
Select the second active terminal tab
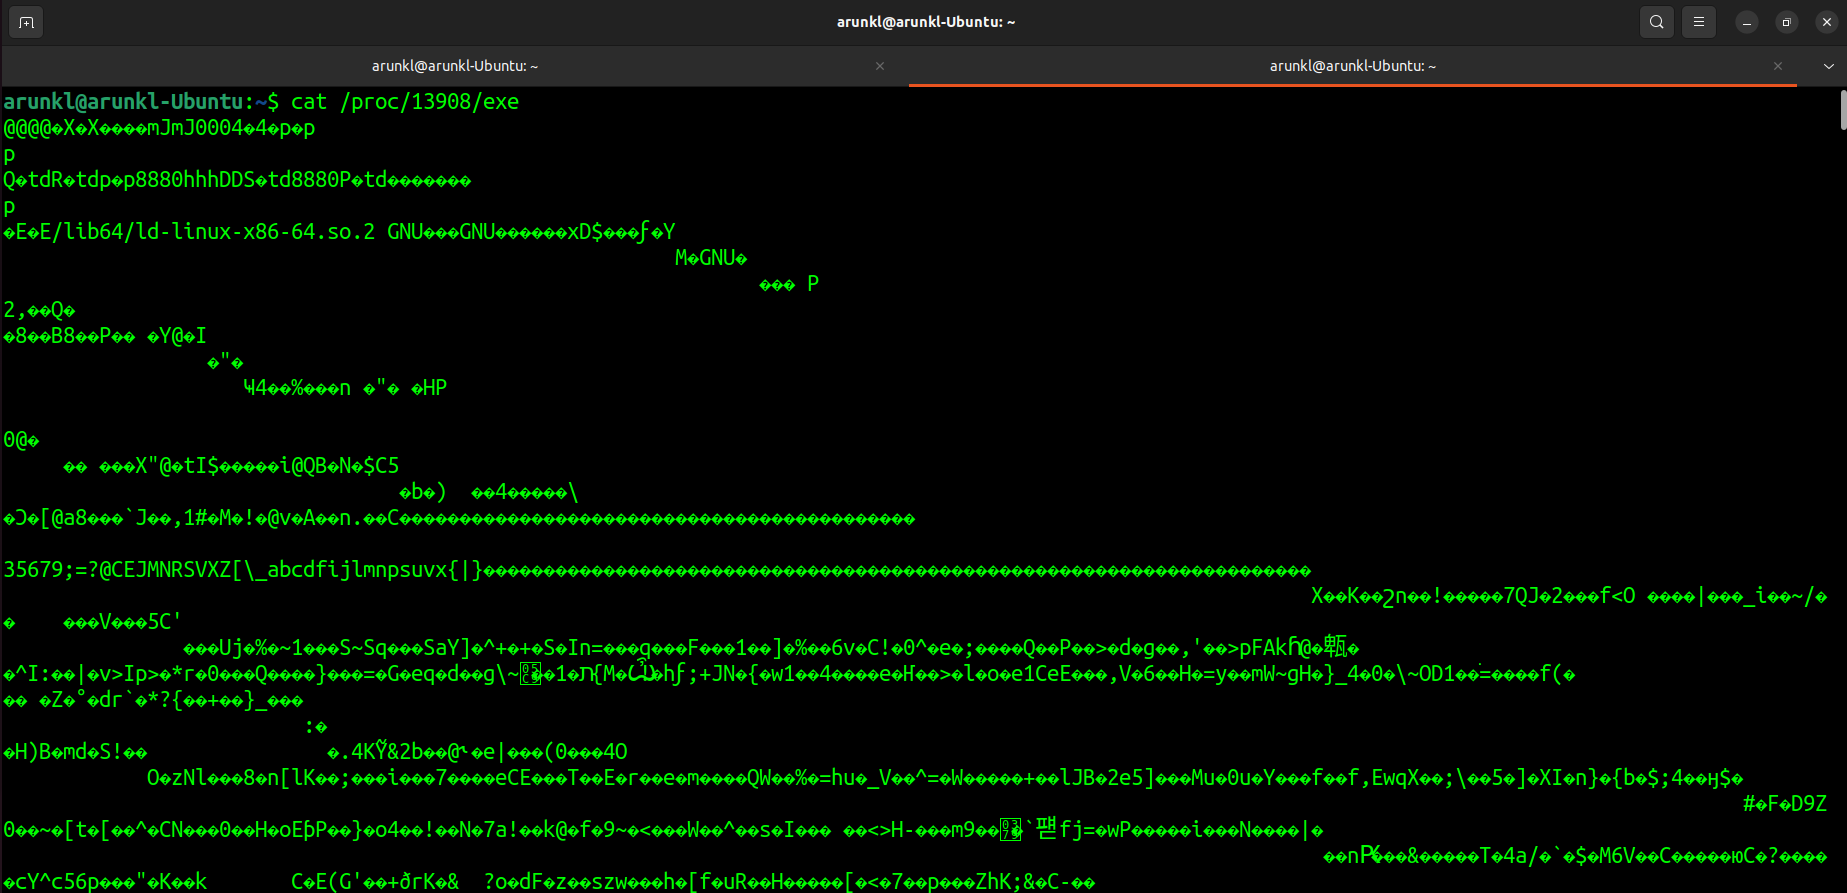pos(1353,66)
